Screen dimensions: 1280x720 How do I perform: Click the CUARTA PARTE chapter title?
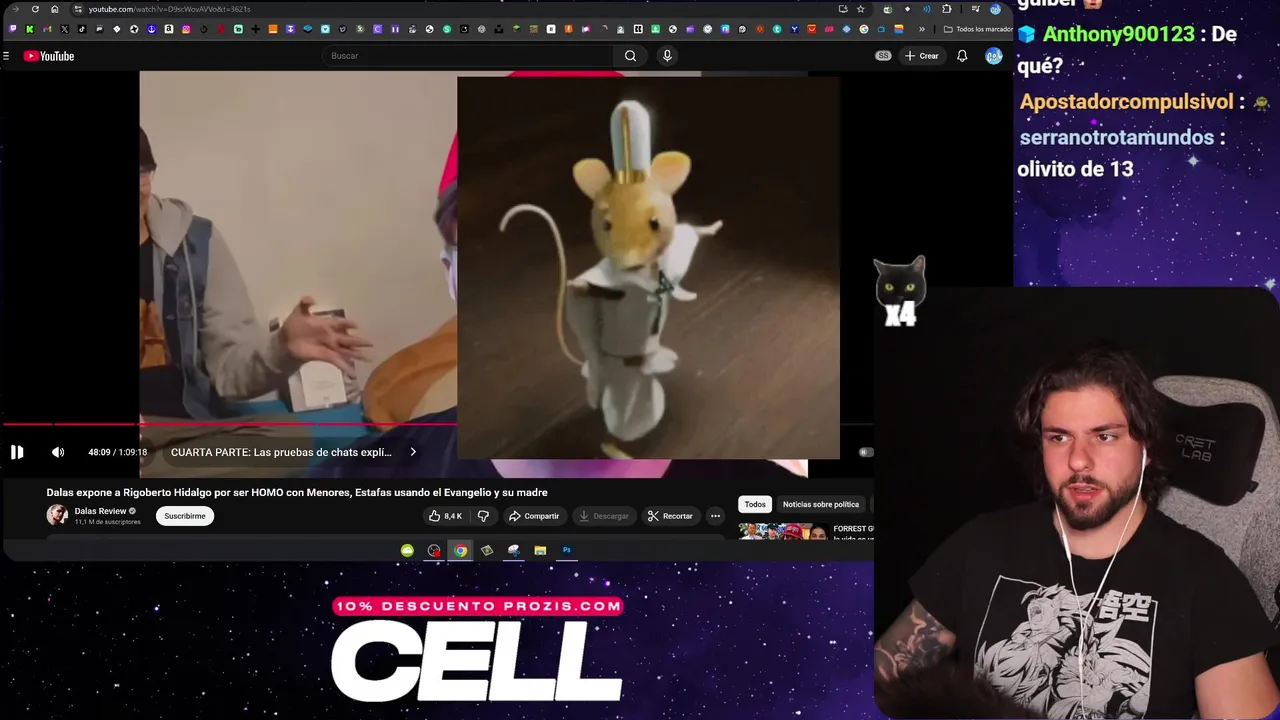[281, 452]
